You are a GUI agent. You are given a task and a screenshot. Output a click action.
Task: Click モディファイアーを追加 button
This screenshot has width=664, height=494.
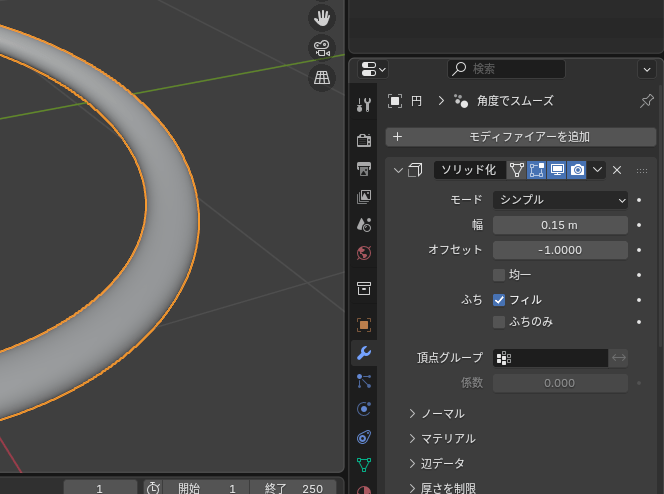coord(521,137)
